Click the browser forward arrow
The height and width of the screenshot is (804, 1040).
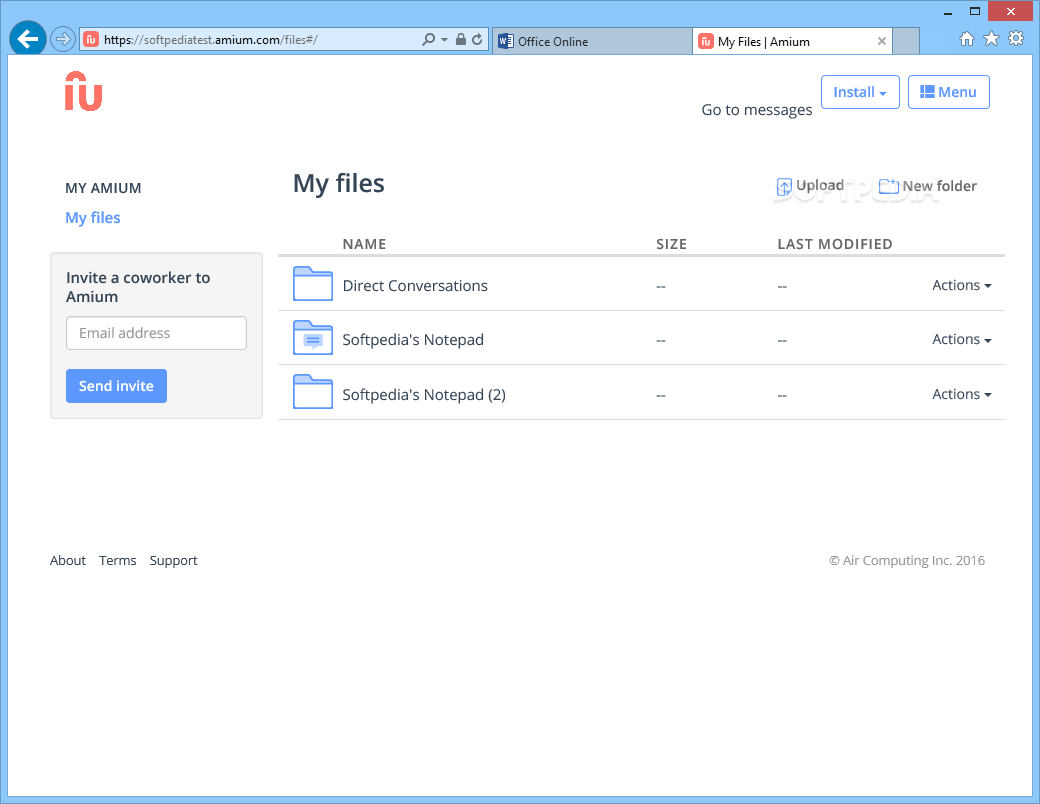[x=62, y=40]
